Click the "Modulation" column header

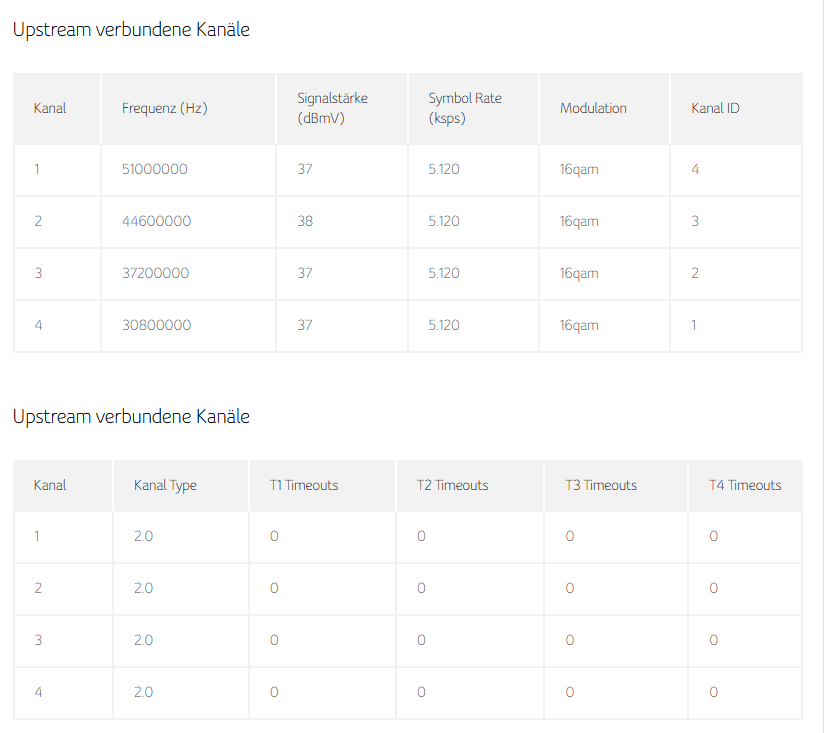pos(593,108)
